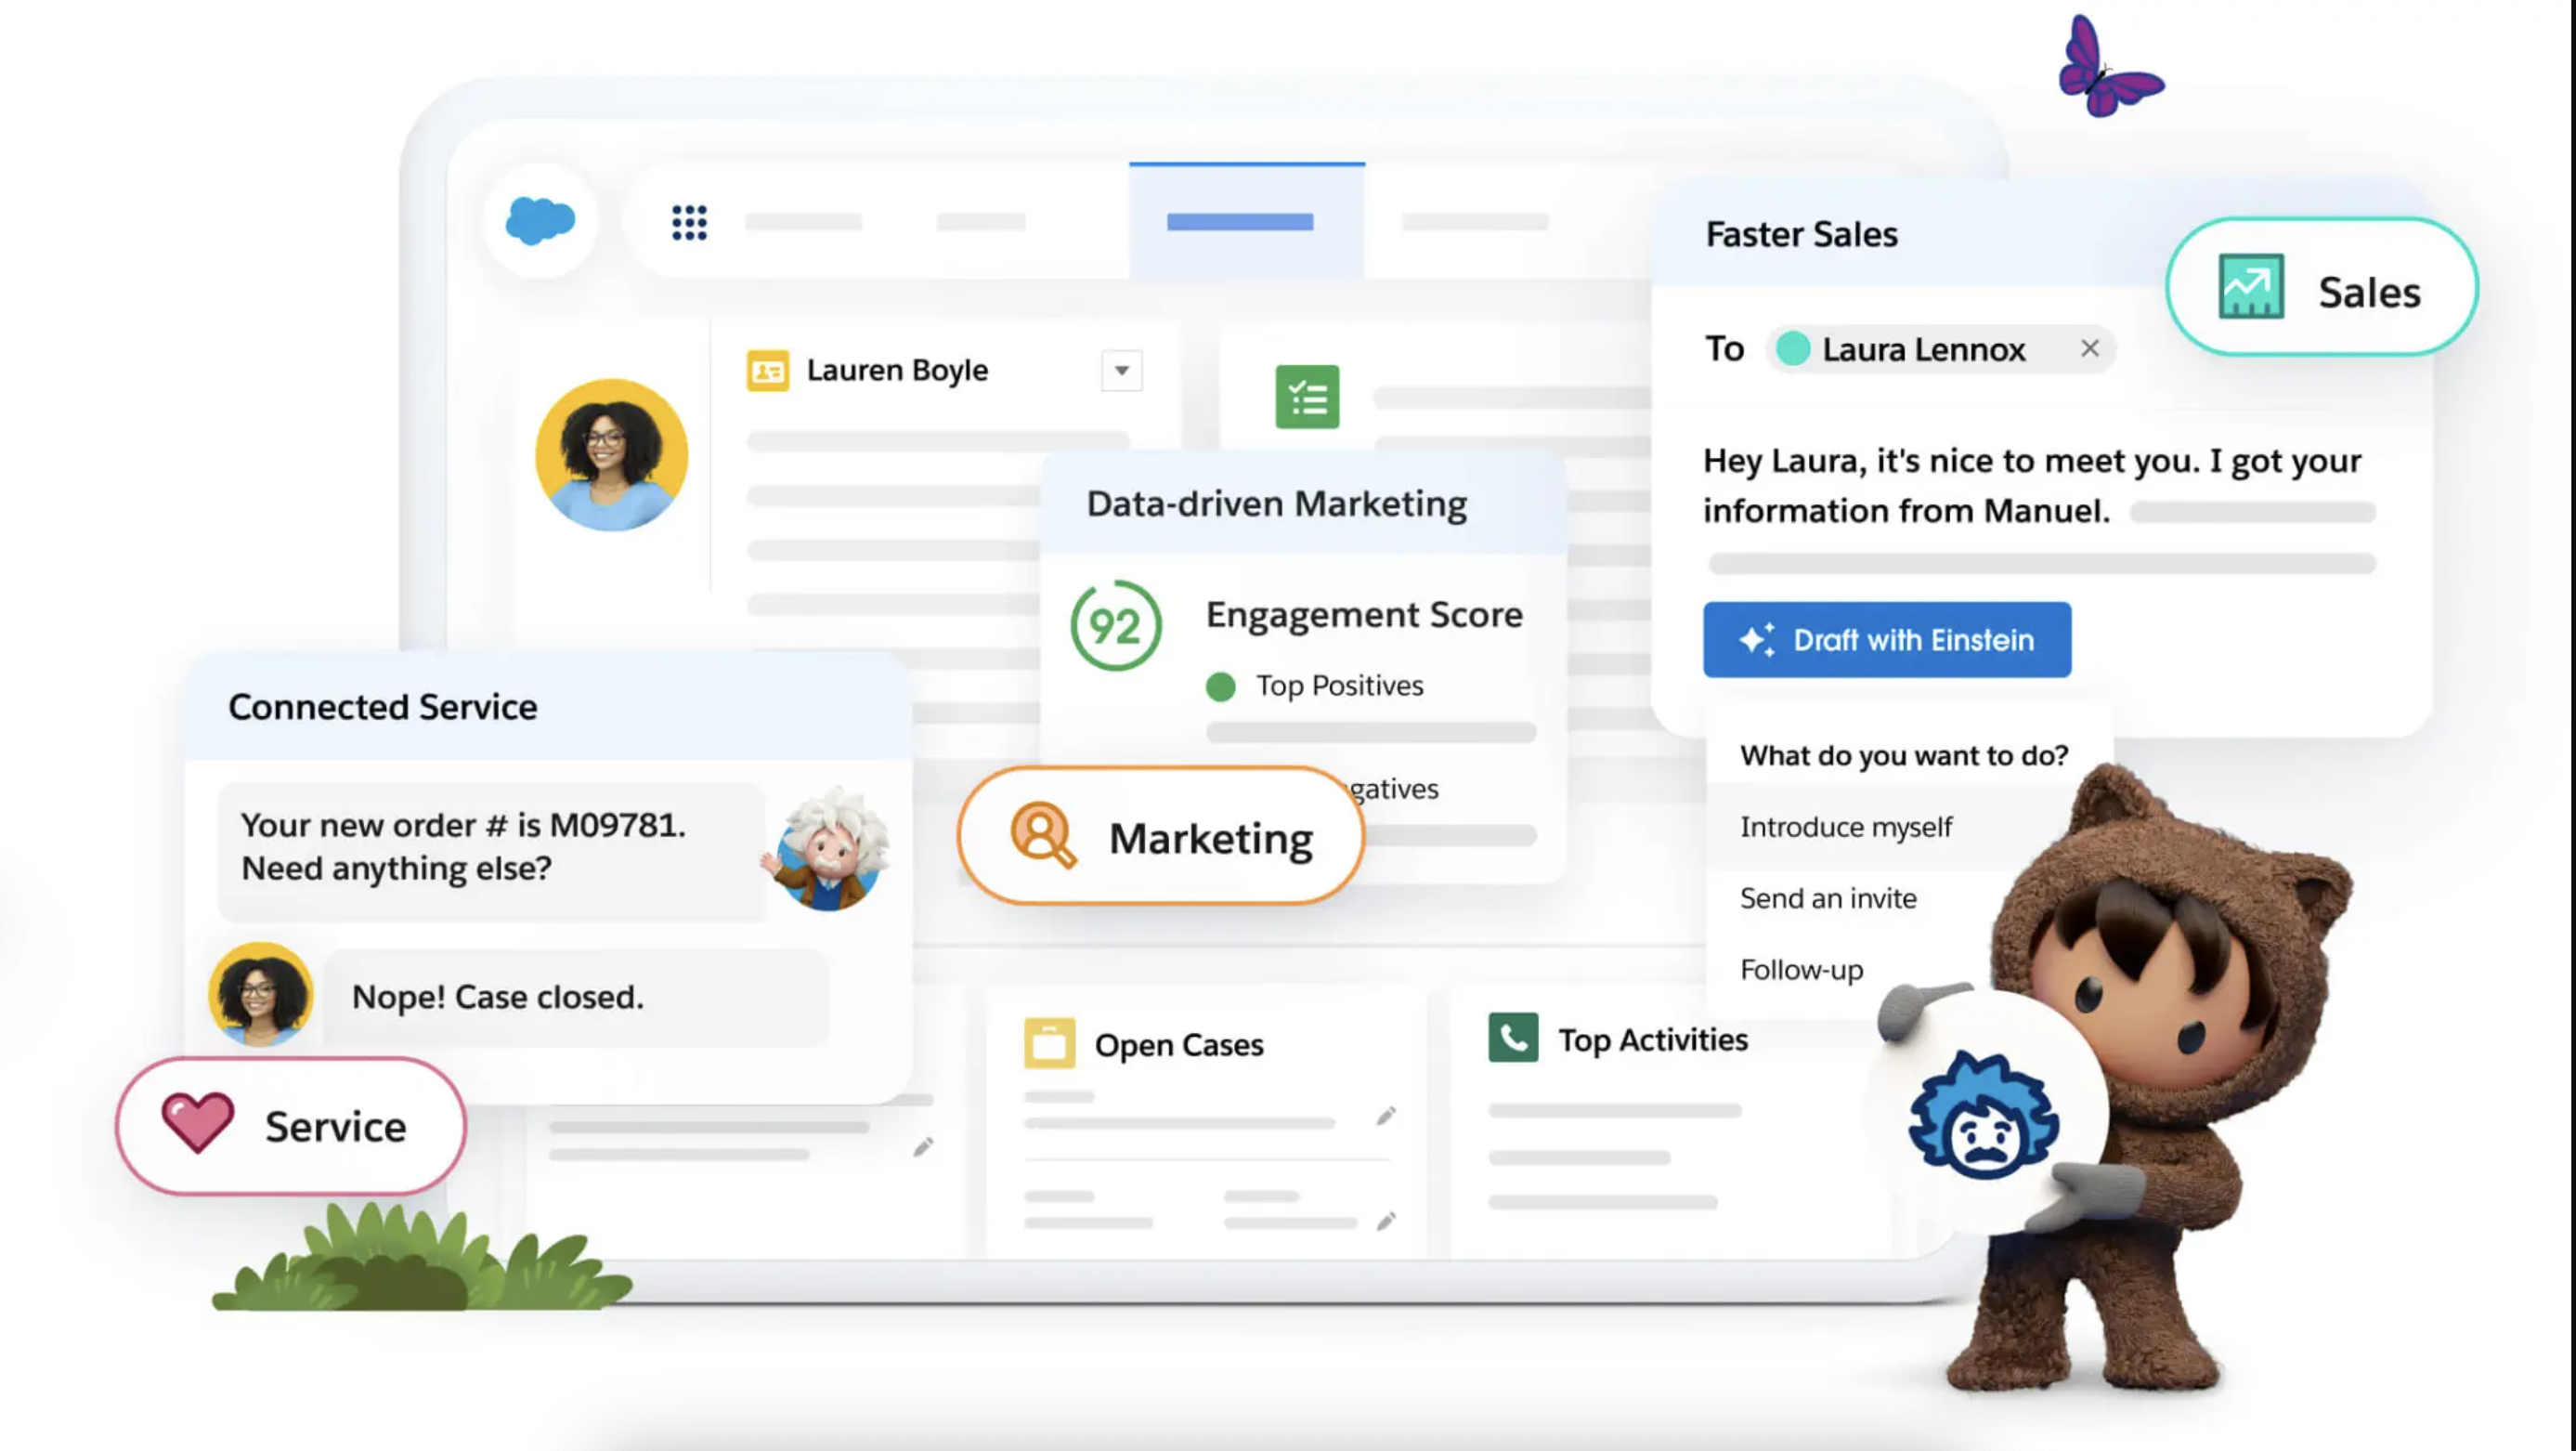2576x1451 pixels.
Task: Expand the dropdown next to Lauren Boyle
Action: pyautogui.click(x=1121, y=371)
